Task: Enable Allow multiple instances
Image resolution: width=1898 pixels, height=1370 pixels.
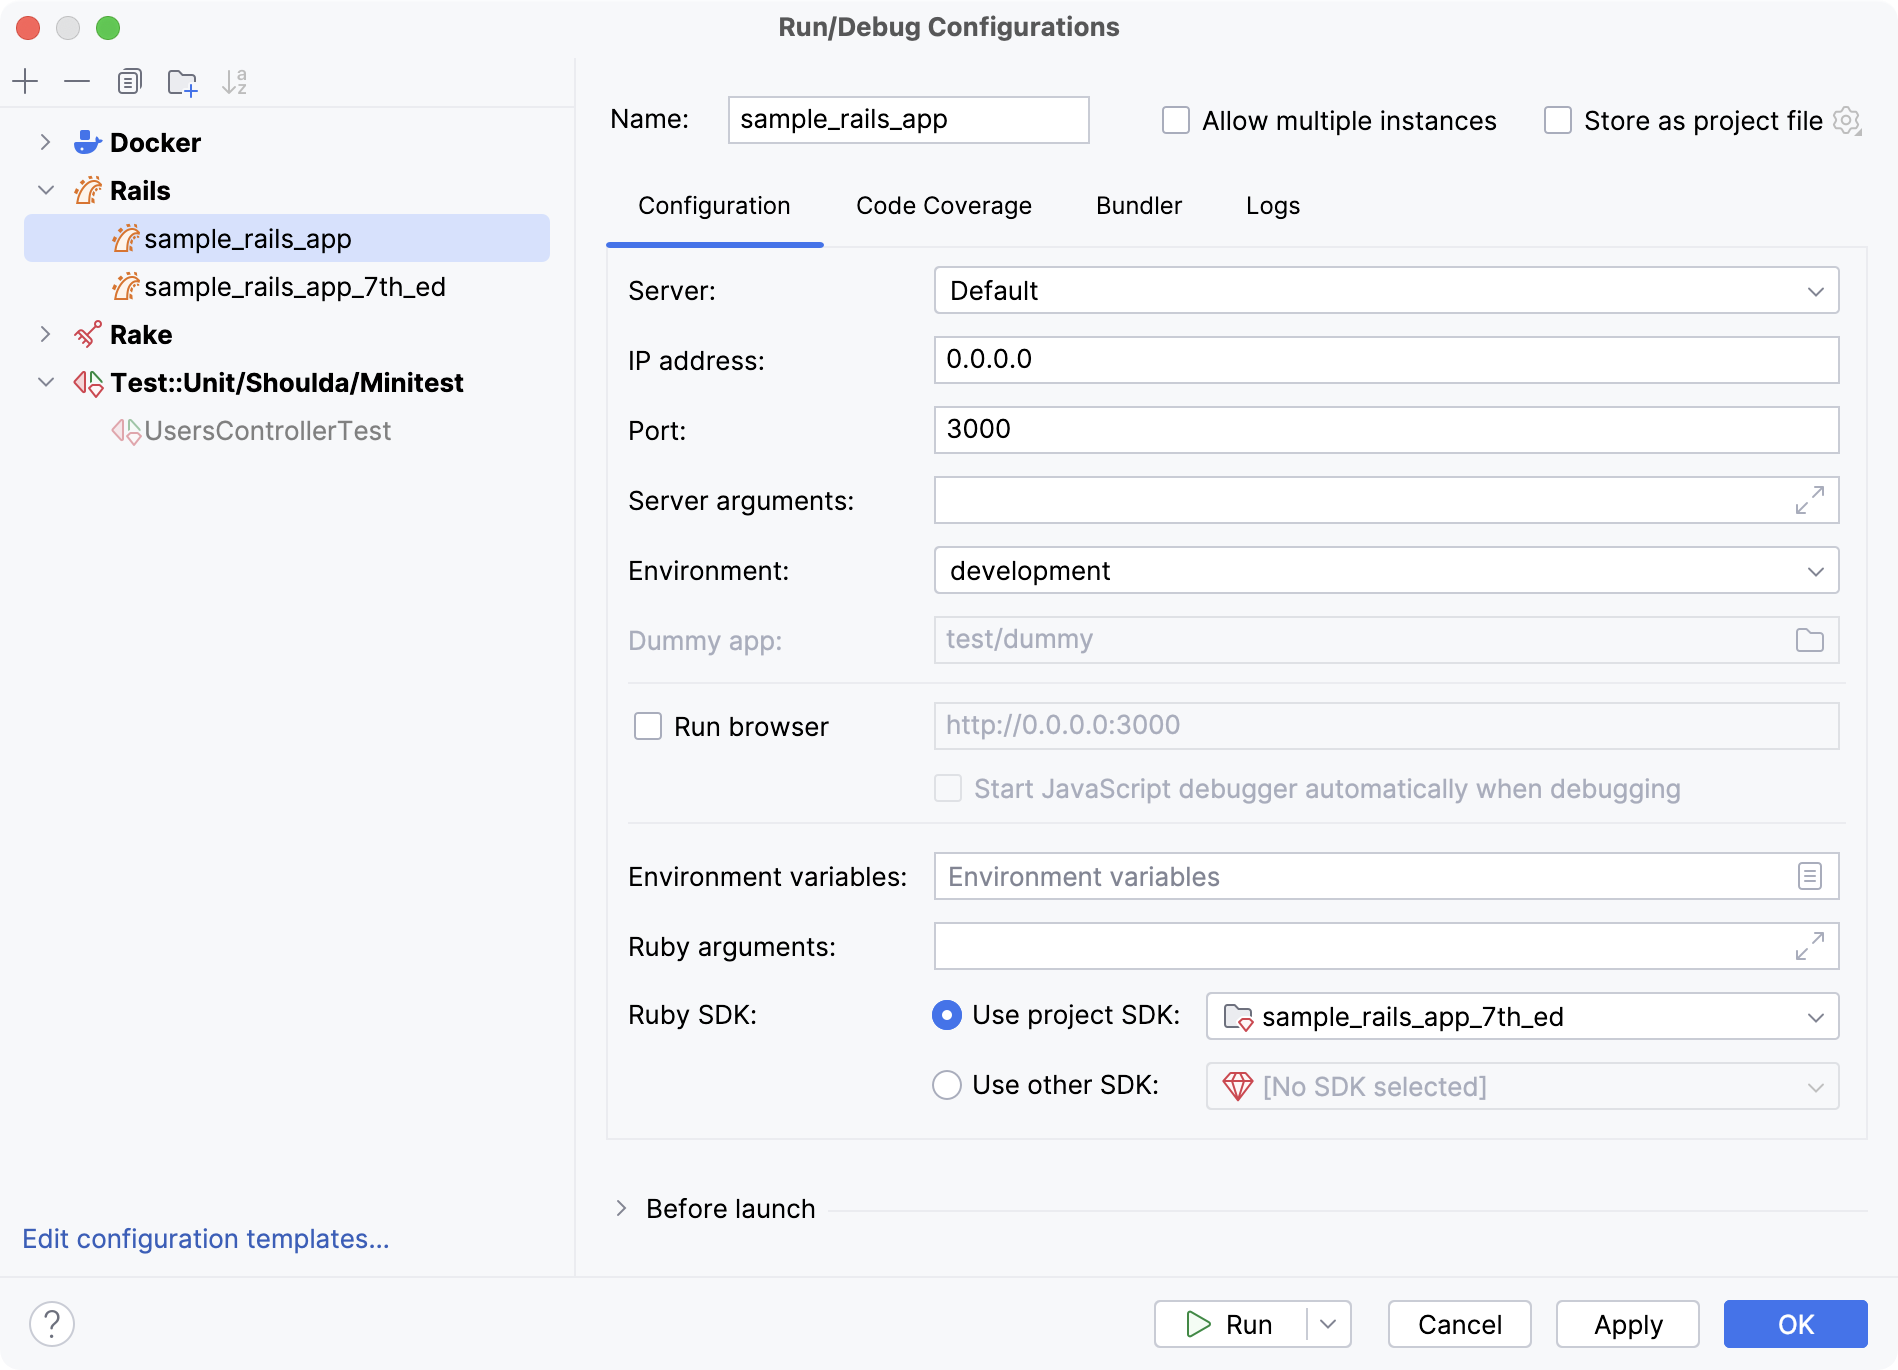Action: tap(1175, 120)
